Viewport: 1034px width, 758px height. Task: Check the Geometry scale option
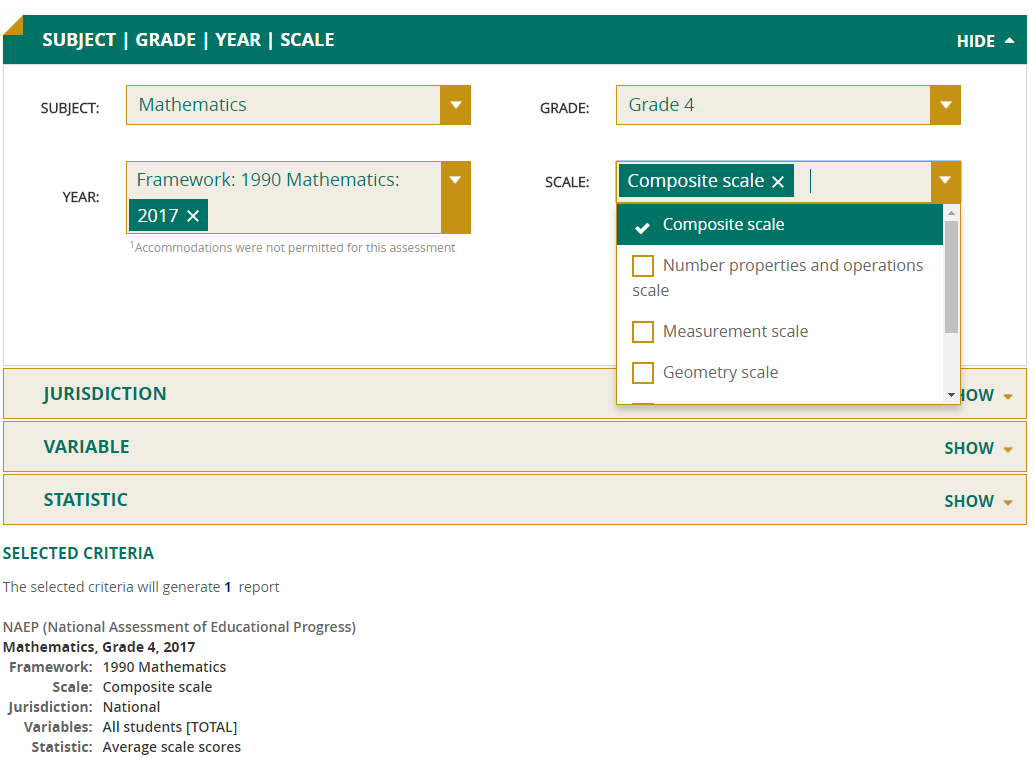coord(643,373)
